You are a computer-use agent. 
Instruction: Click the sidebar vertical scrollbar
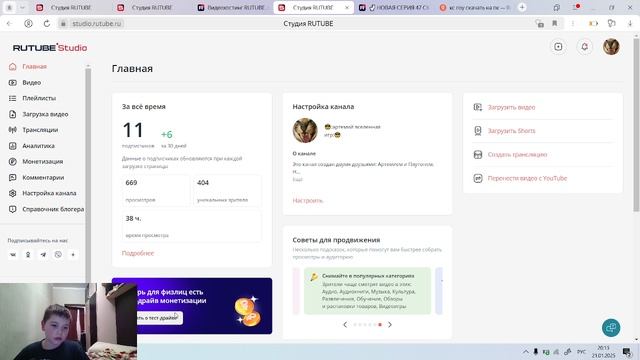tap(88, 176)
